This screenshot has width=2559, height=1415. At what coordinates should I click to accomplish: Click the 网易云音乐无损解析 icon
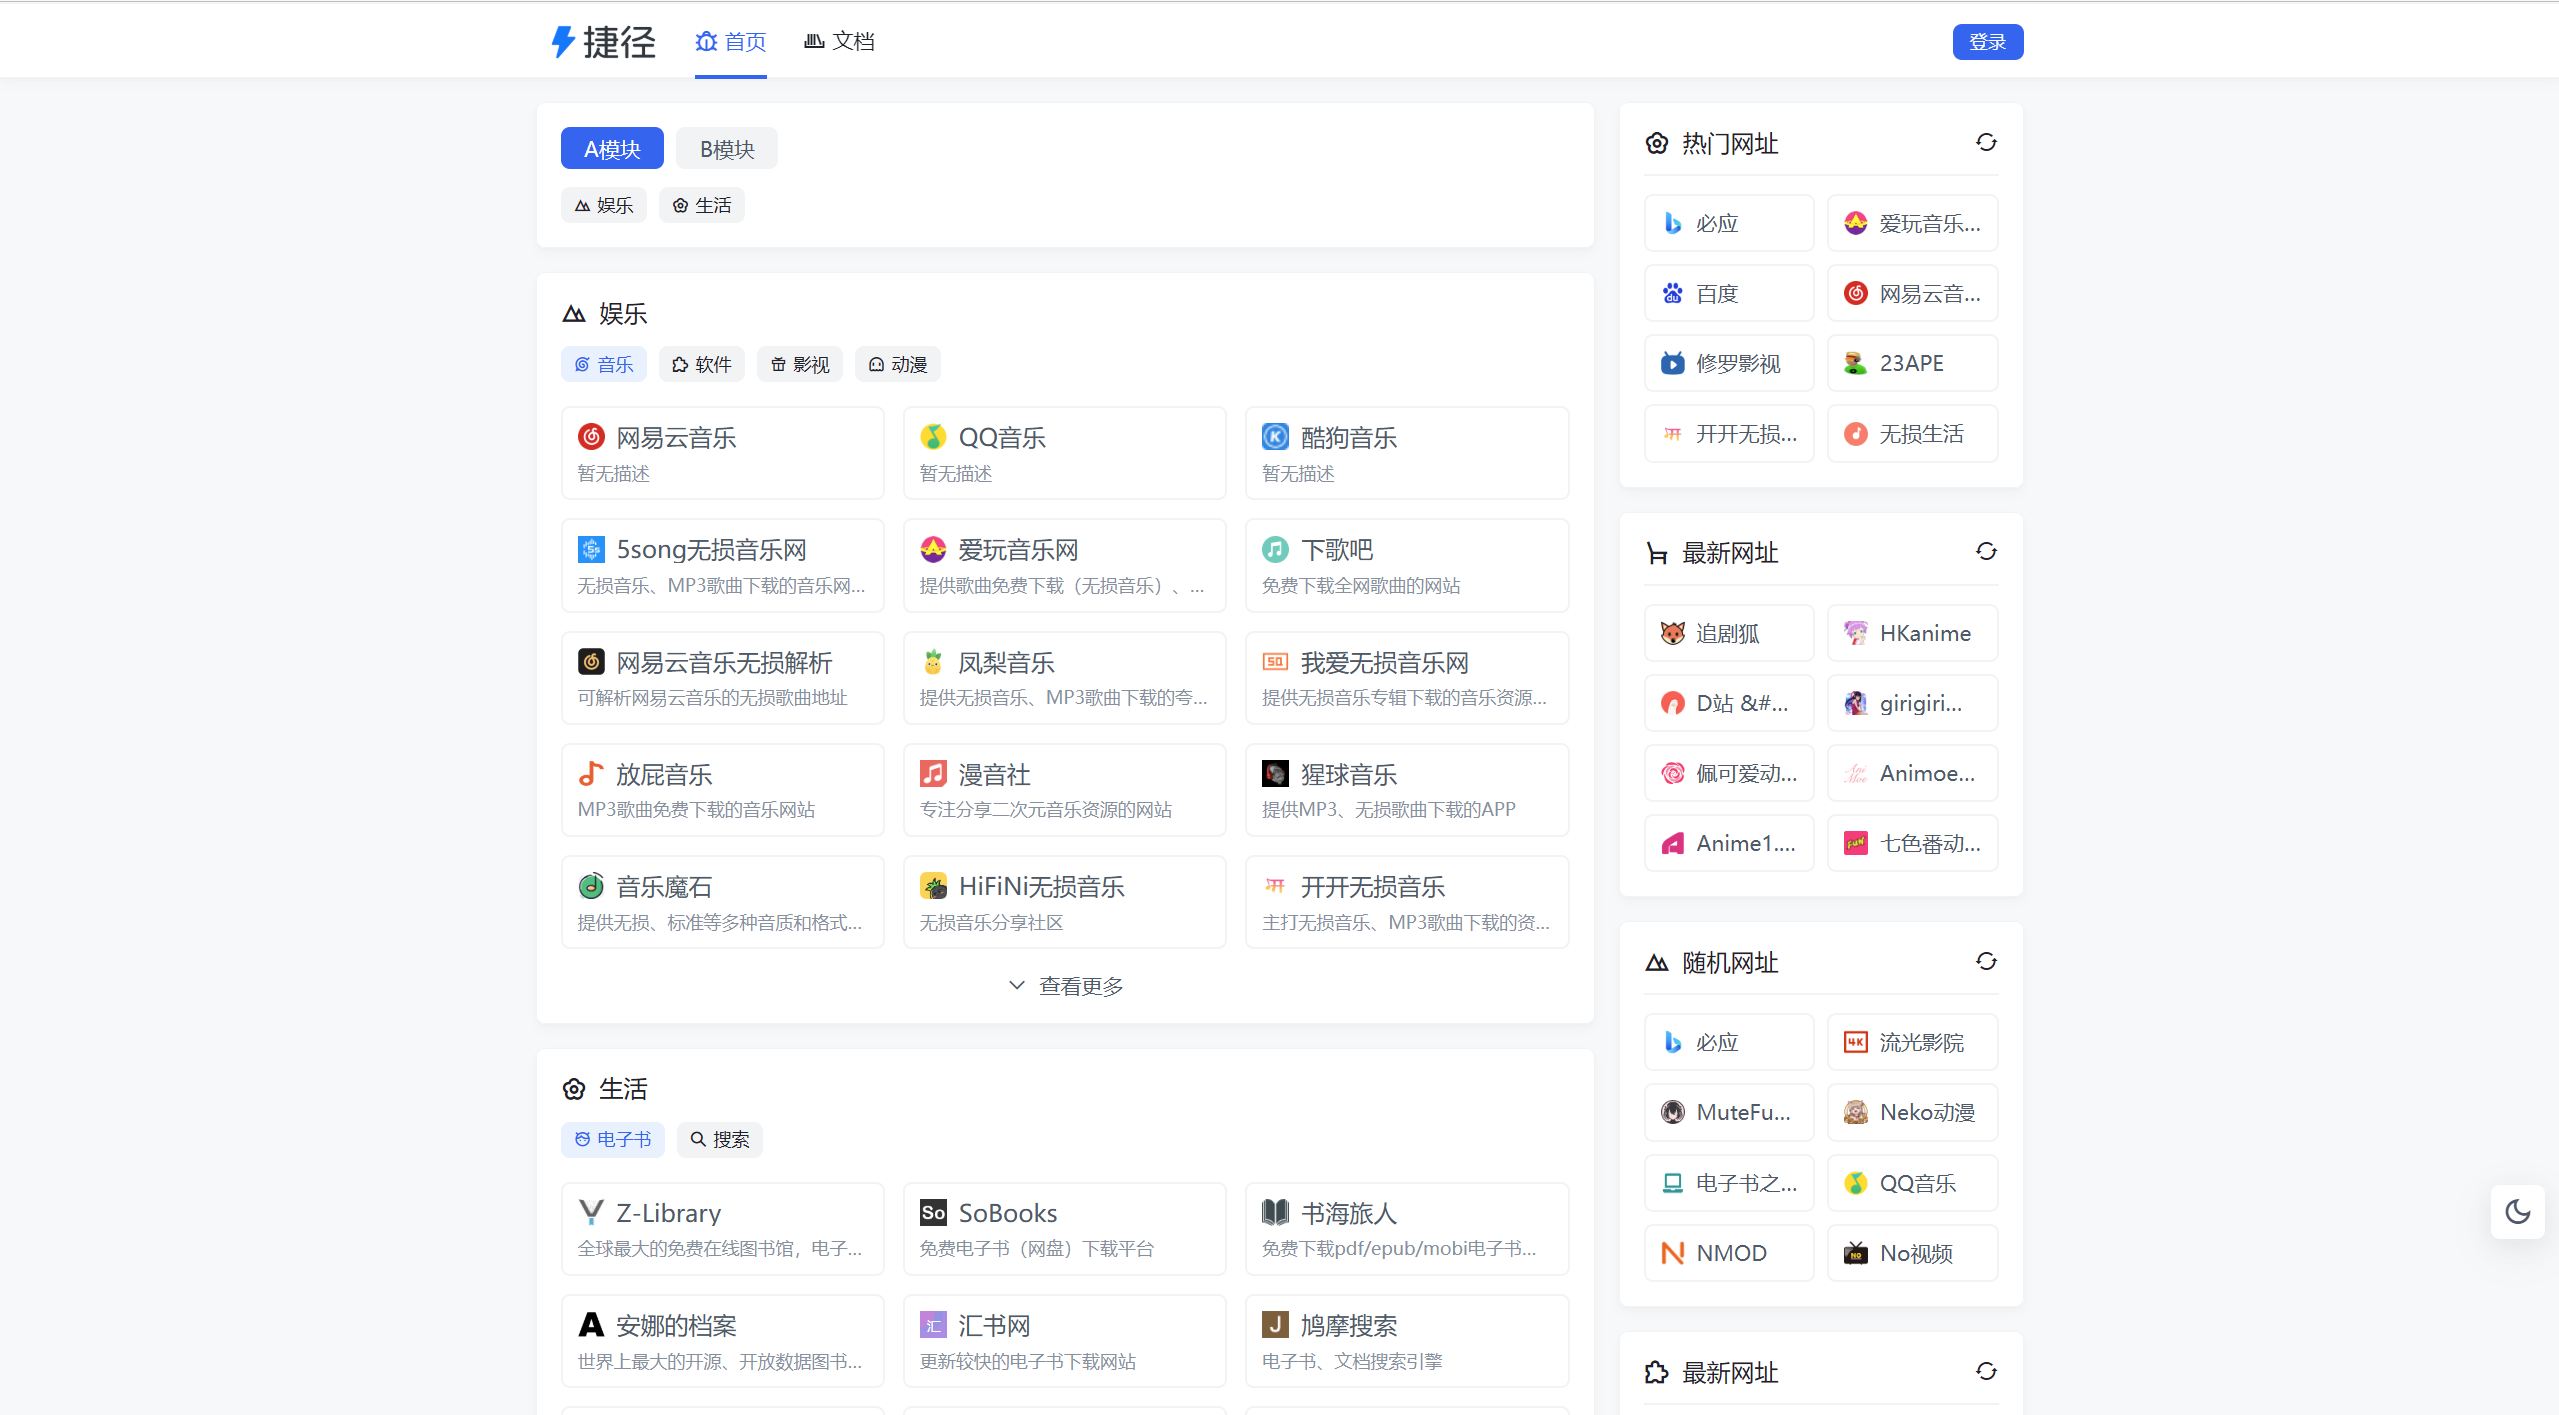591,662
